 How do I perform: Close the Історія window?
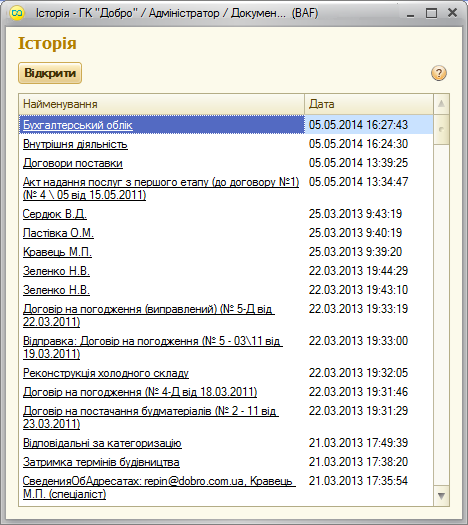[x=452, y=13]
